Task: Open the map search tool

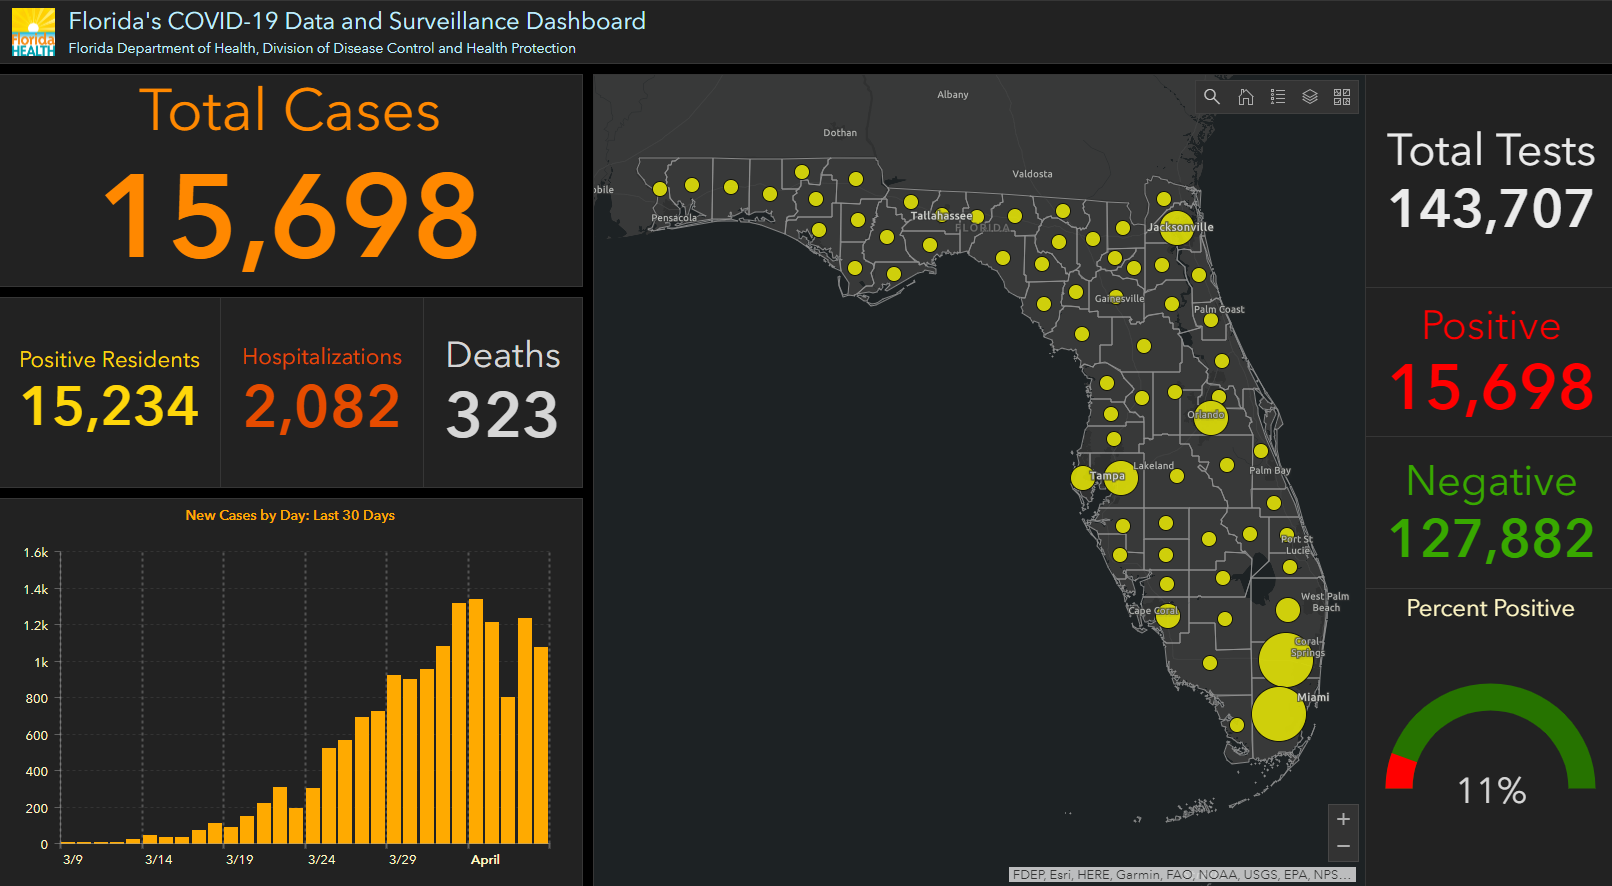Action: [x=1212, y=97]
